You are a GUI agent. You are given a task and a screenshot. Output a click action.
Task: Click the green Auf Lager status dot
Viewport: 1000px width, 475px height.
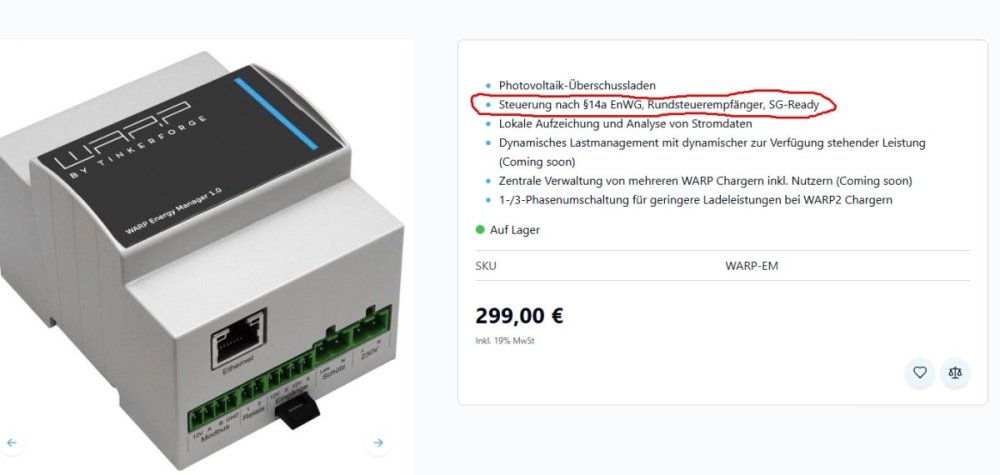(x=480, y=230)
